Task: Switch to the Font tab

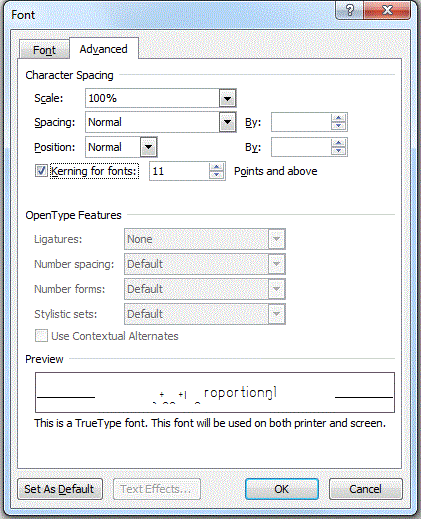Action: coord(44,50)
